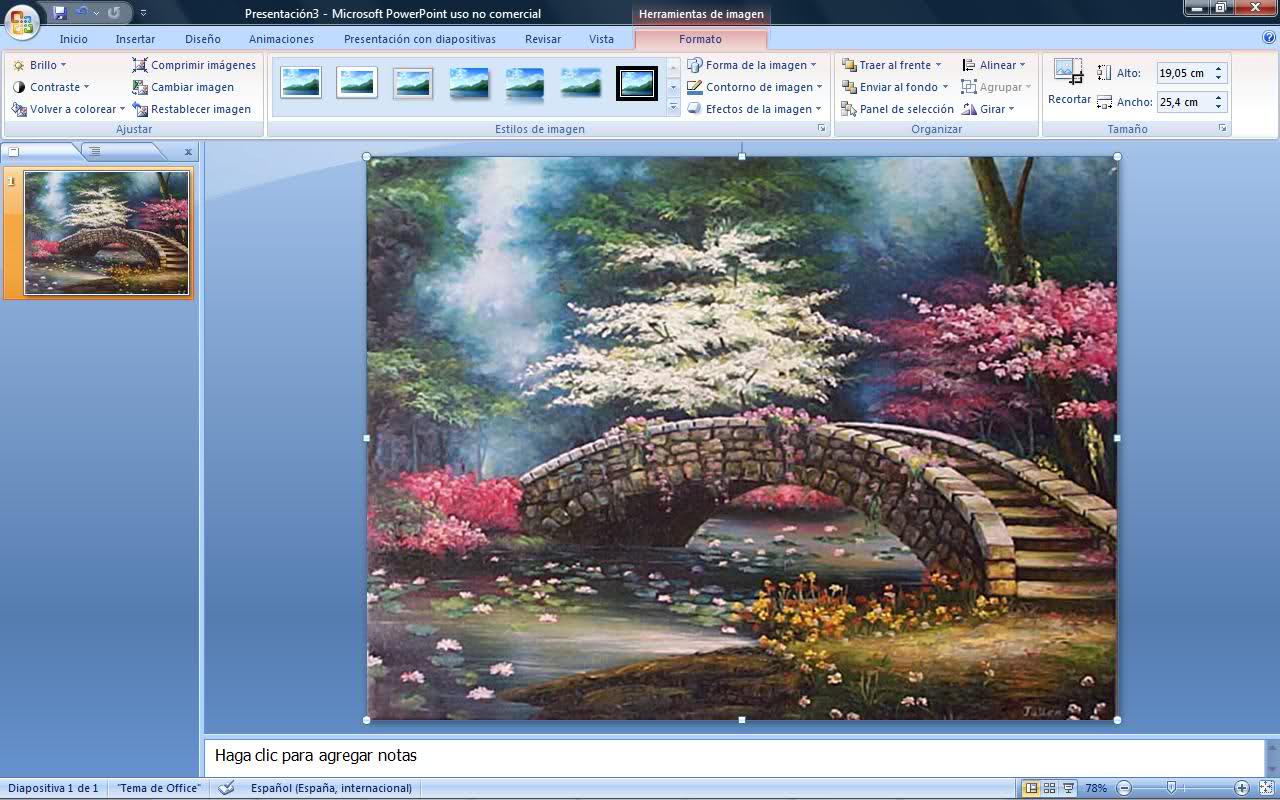
Task: Open the Vista tab
Action: (x=601, y=39)
